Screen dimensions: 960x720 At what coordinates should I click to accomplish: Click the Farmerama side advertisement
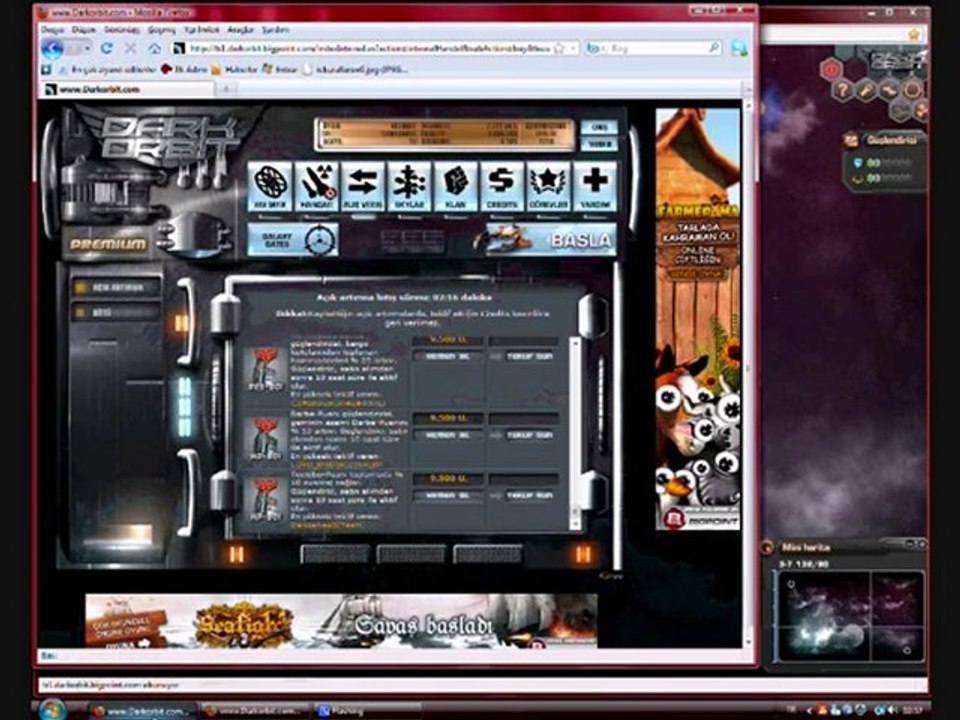point(698,318)
